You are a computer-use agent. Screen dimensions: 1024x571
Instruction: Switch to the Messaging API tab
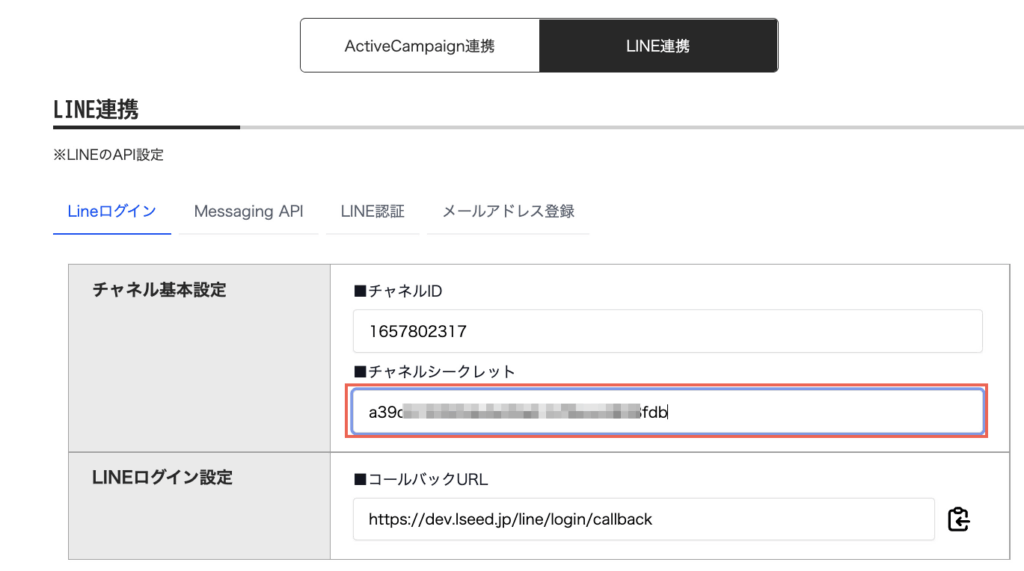248,212
